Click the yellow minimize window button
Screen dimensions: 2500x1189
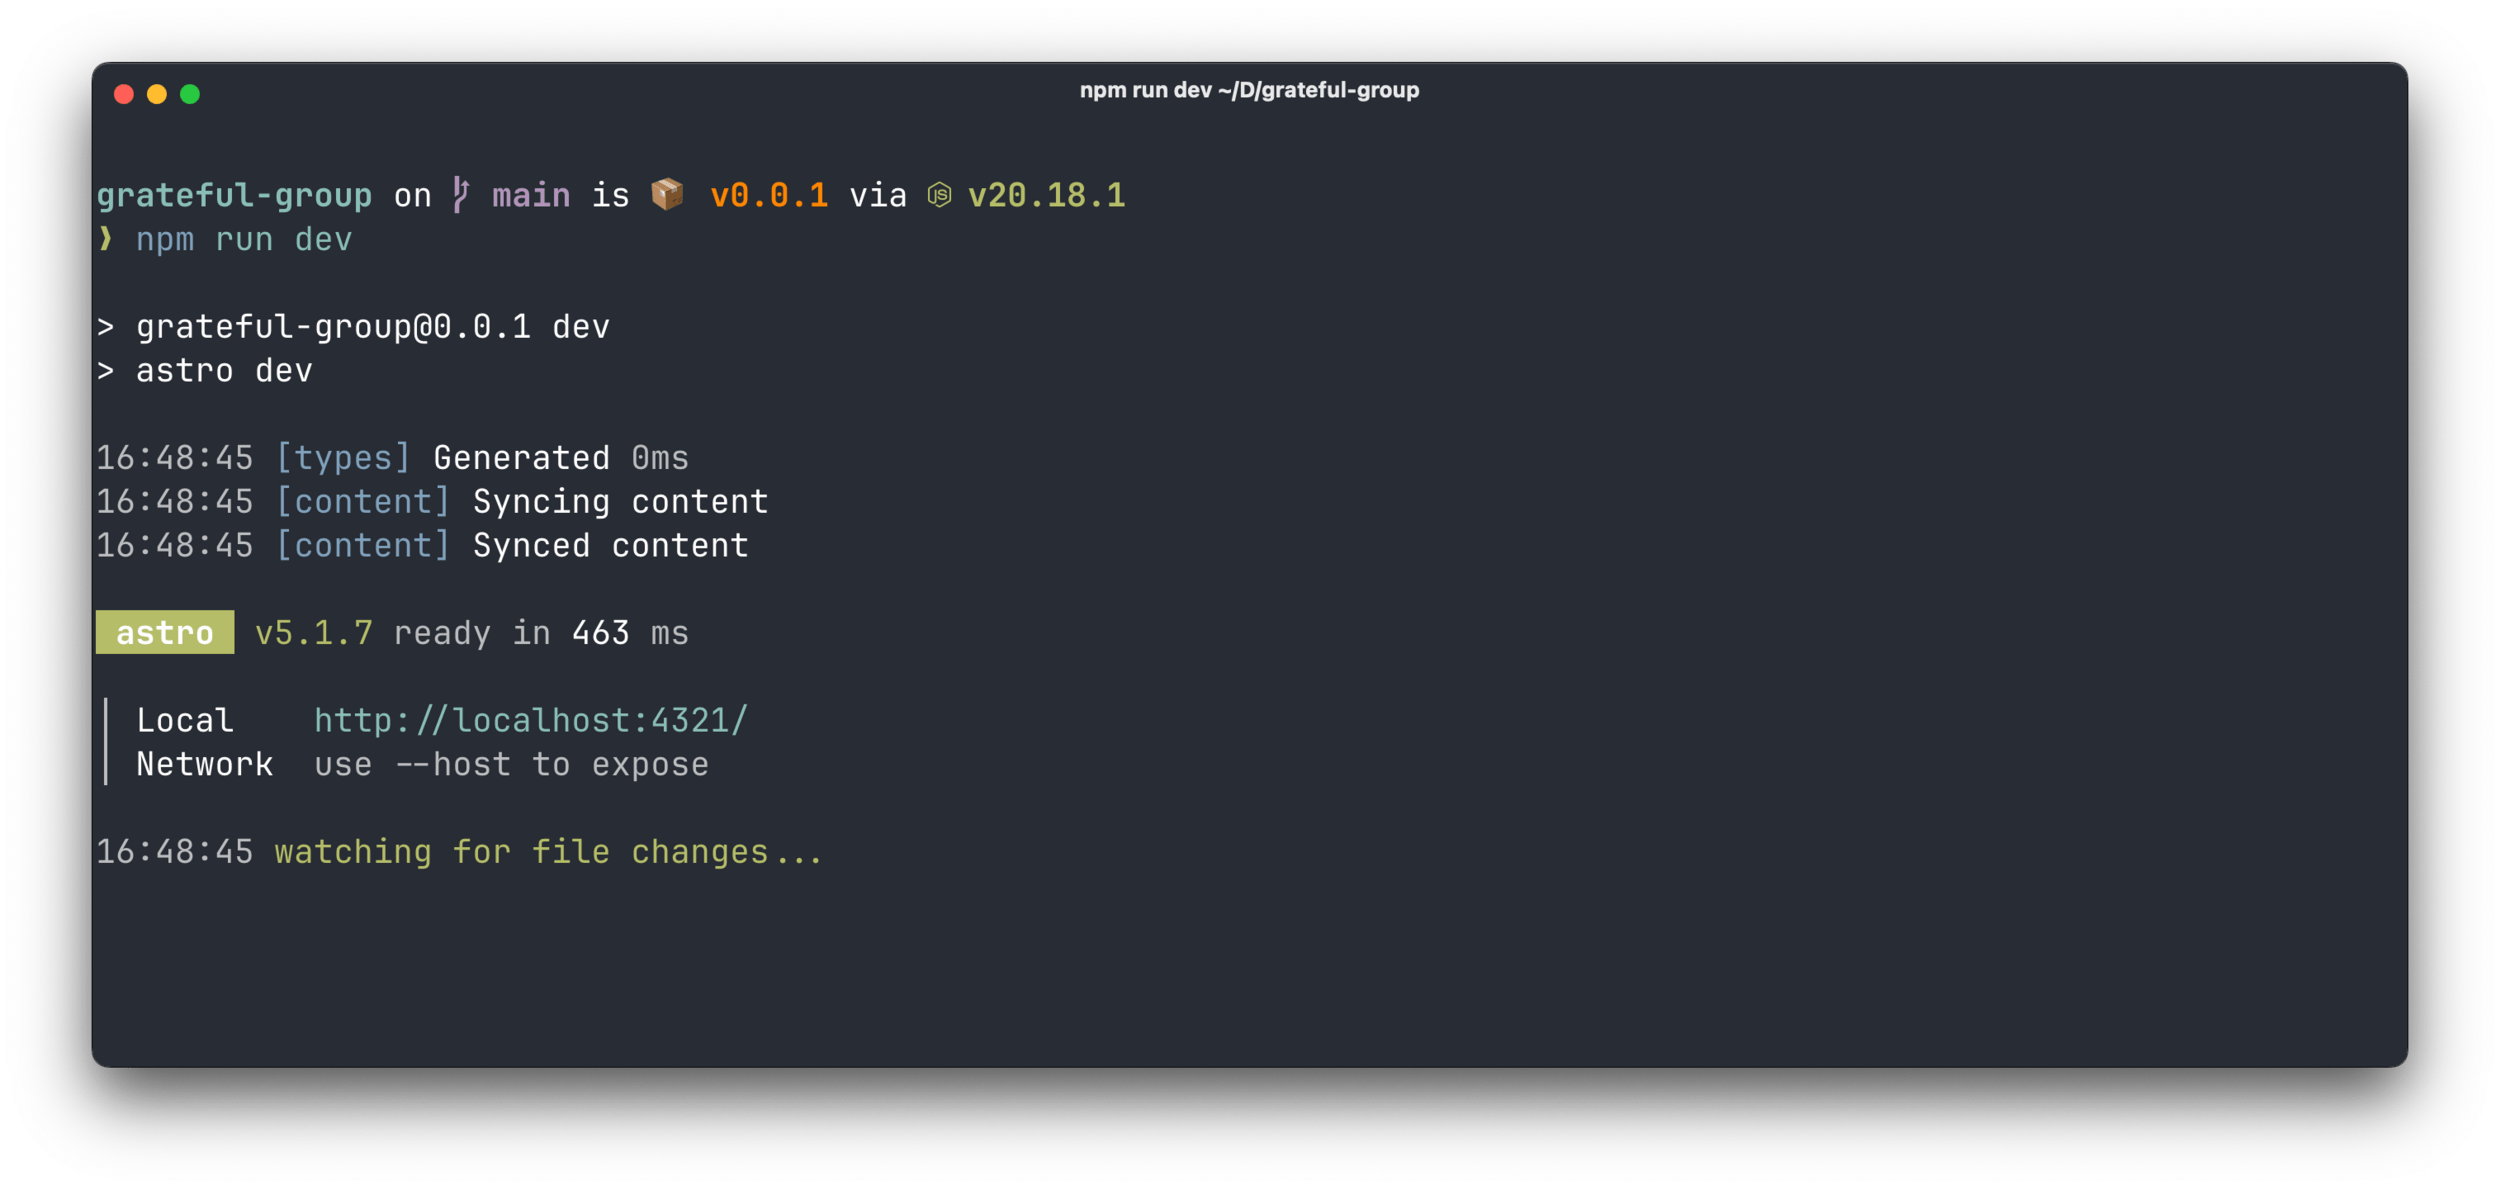tap(157, 94)
